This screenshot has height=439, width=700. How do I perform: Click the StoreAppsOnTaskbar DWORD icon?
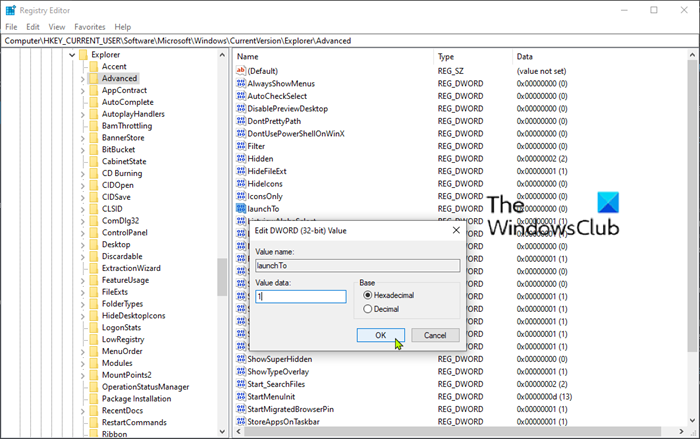click(241, 422)
